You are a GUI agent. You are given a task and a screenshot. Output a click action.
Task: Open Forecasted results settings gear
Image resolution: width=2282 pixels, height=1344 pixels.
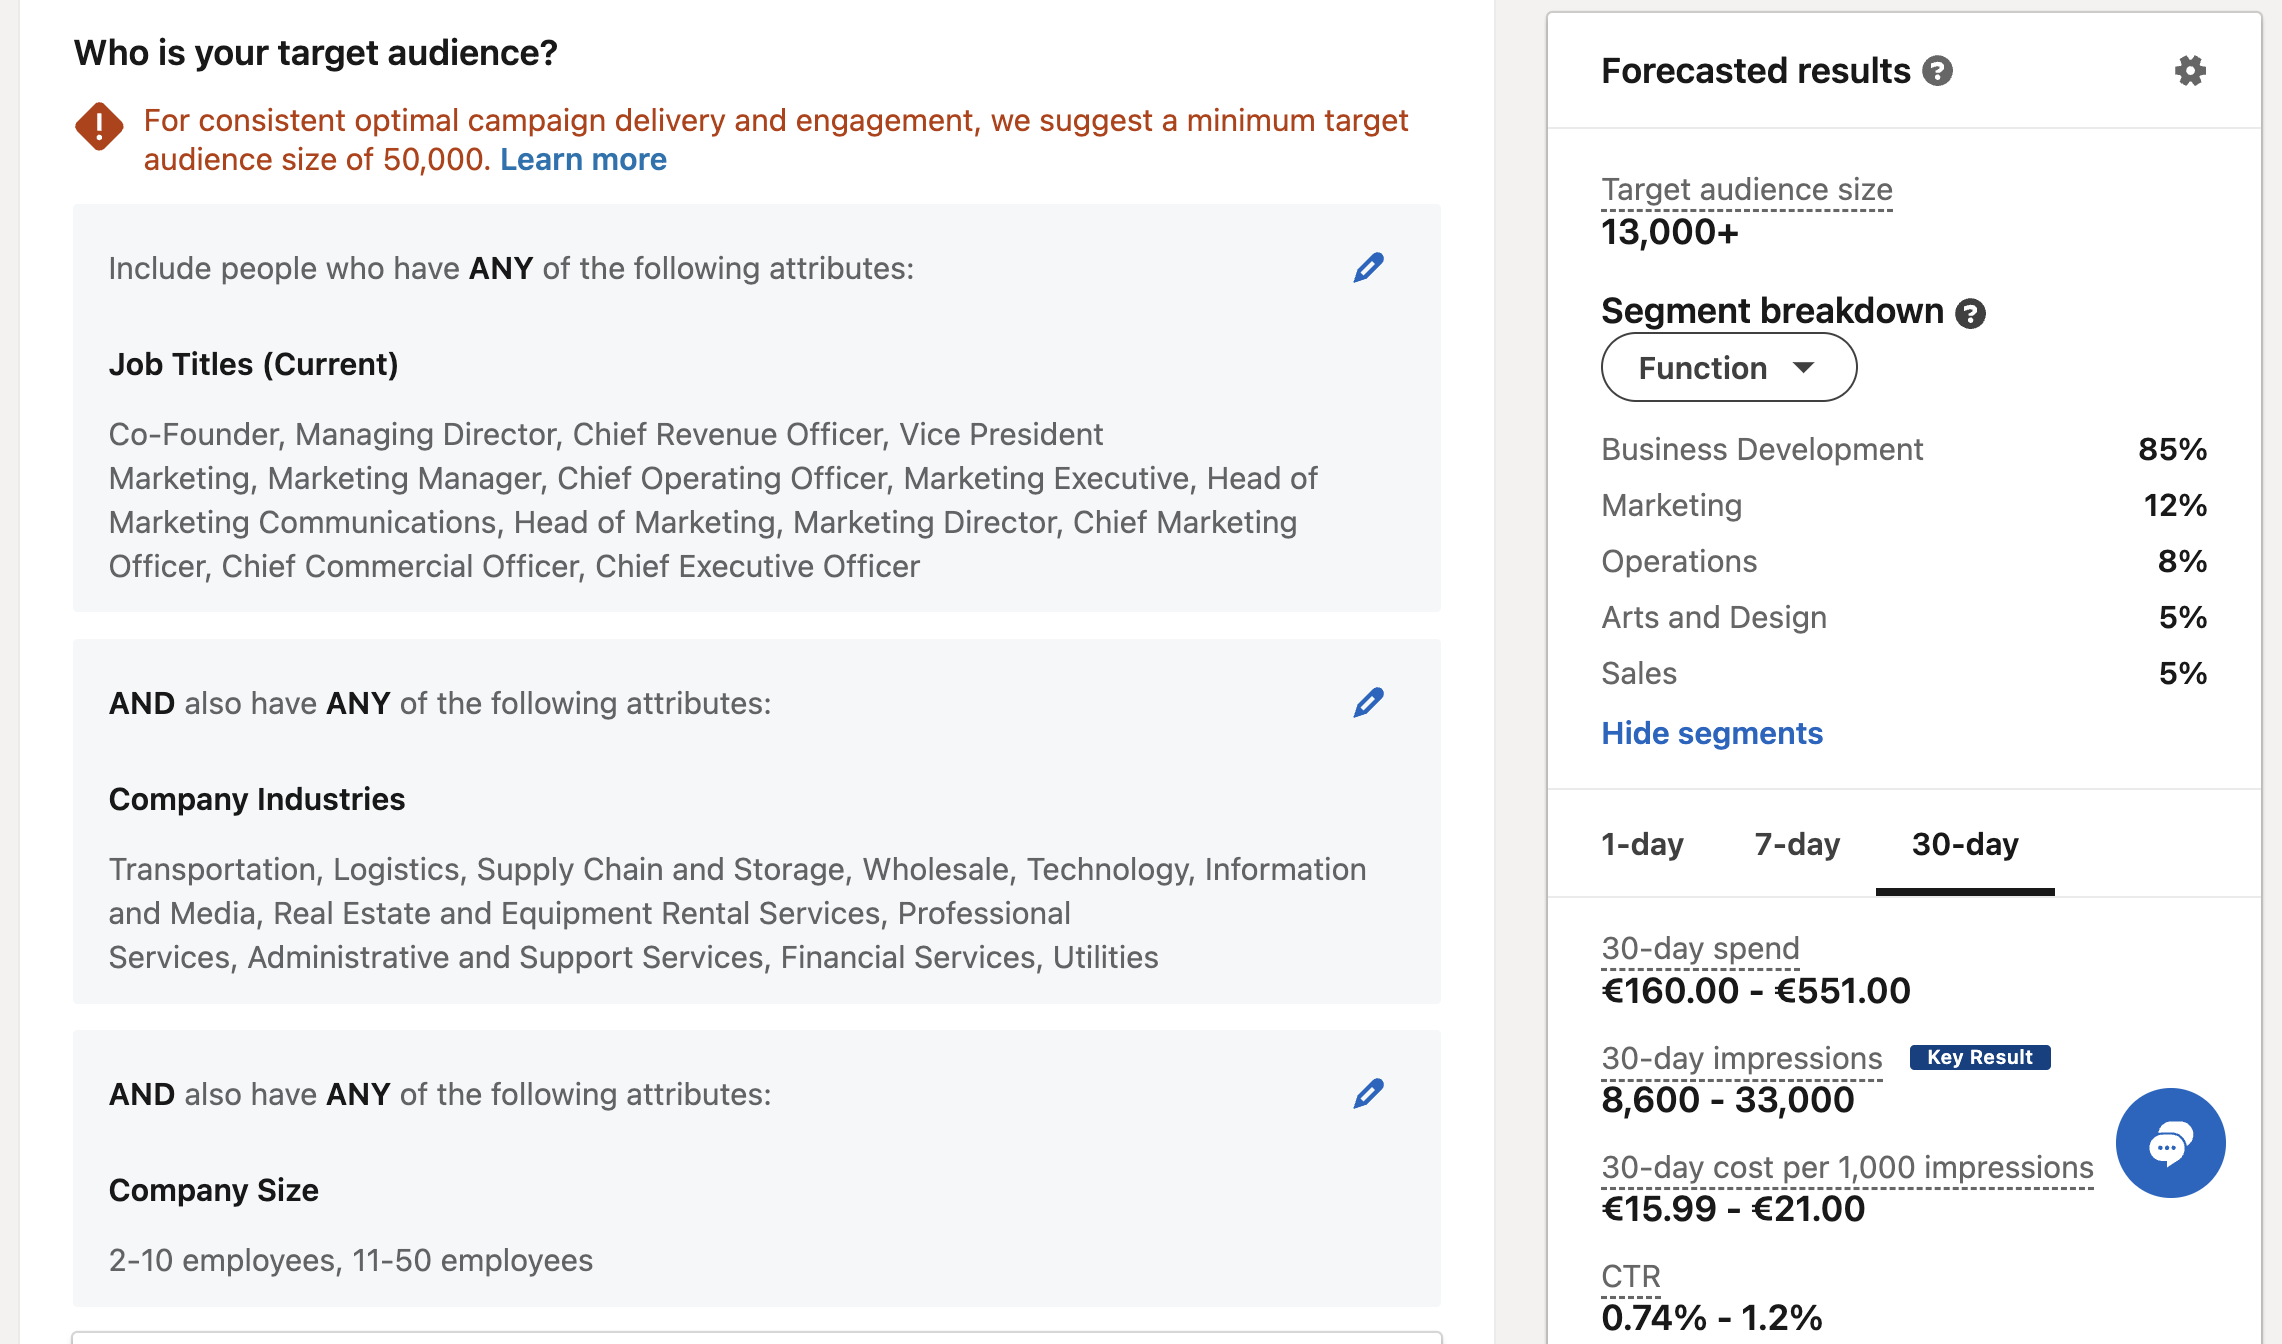tap(2190, 70)
